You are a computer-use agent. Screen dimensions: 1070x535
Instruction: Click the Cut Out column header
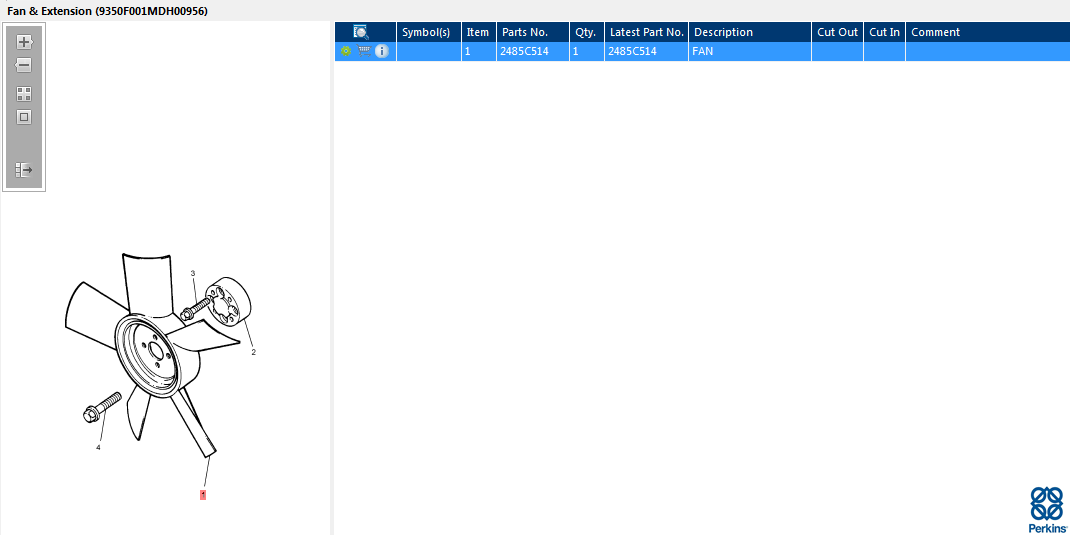tap(837, 32)
